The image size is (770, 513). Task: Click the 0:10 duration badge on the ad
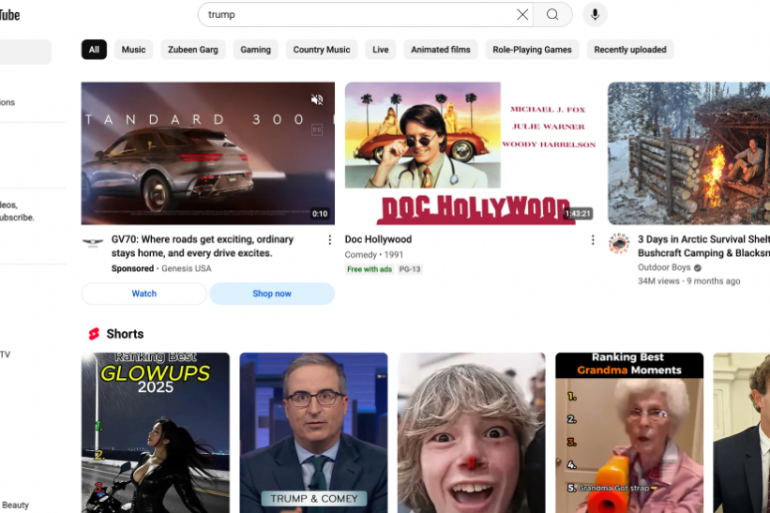coord(320,214)
